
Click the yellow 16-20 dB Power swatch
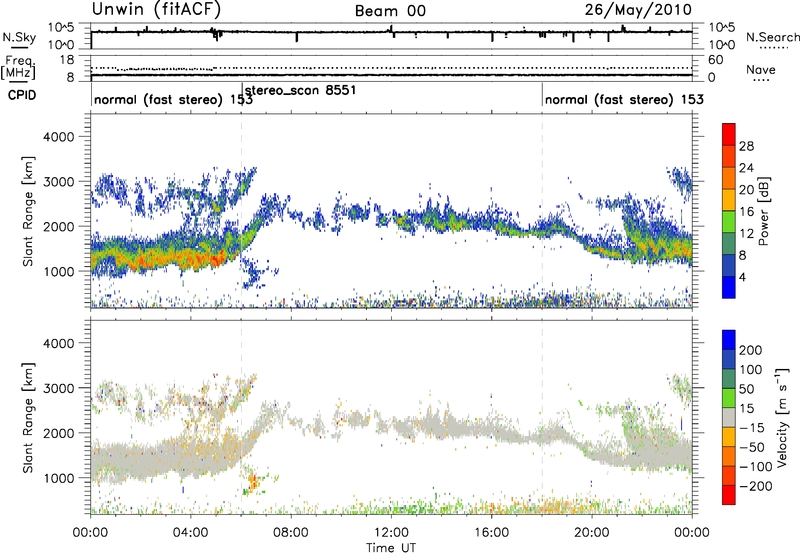point(729,199)
